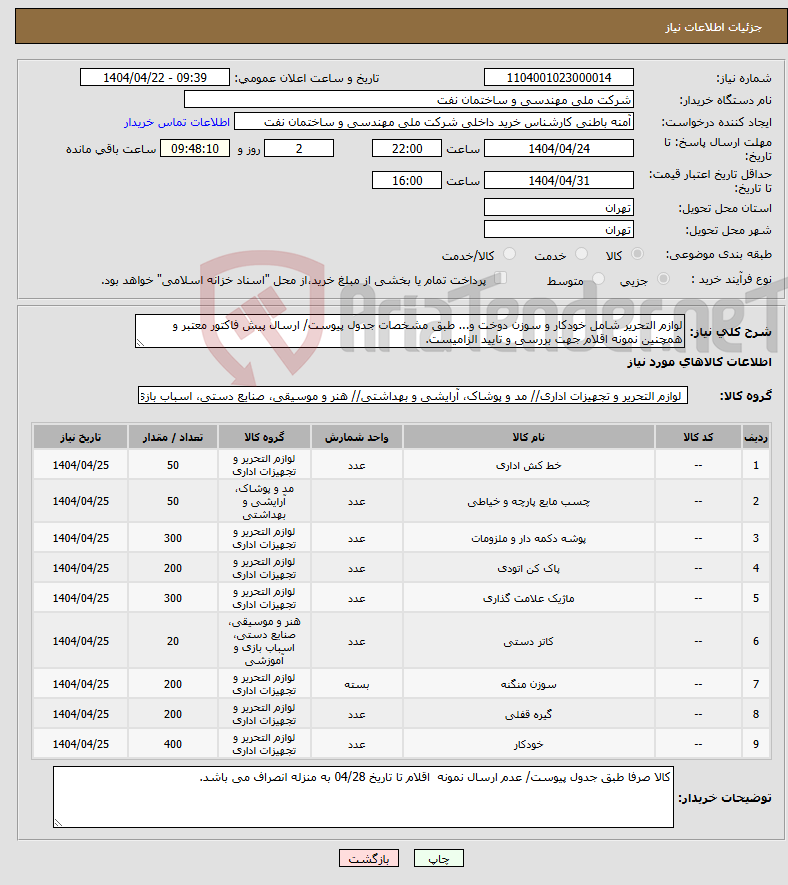Click the ایجاد کننده درخواست field
Viewport: 788px width, 885px height.
pos(434,122)
